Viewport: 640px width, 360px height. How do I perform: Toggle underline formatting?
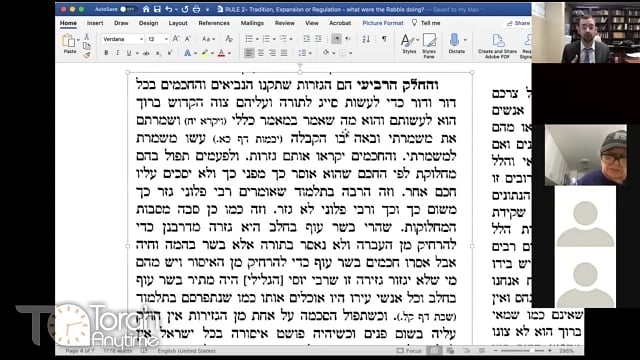(x=129, y=53)
